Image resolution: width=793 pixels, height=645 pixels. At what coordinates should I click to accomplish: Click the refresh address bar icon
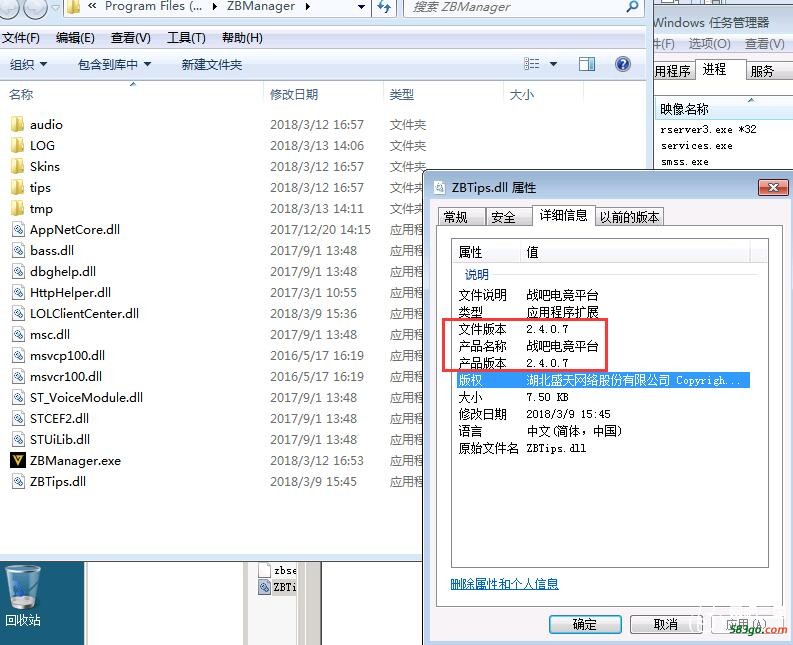pyautogui.click(x=384, y=7)
